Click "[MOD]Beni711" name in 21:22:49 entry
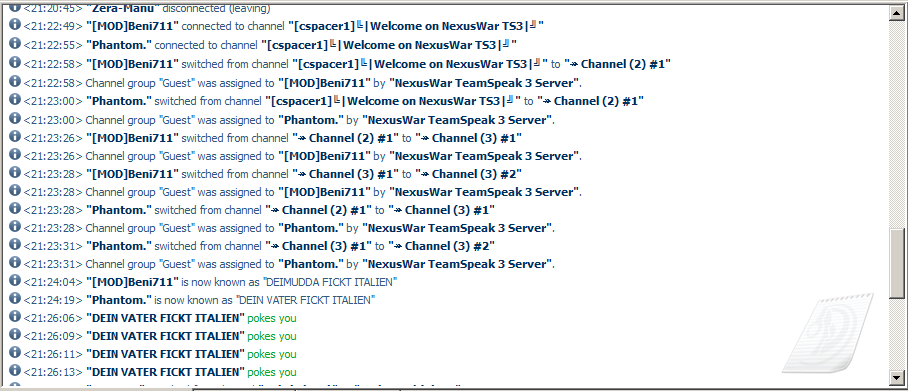Screen dimensions: 908x391 133,27
